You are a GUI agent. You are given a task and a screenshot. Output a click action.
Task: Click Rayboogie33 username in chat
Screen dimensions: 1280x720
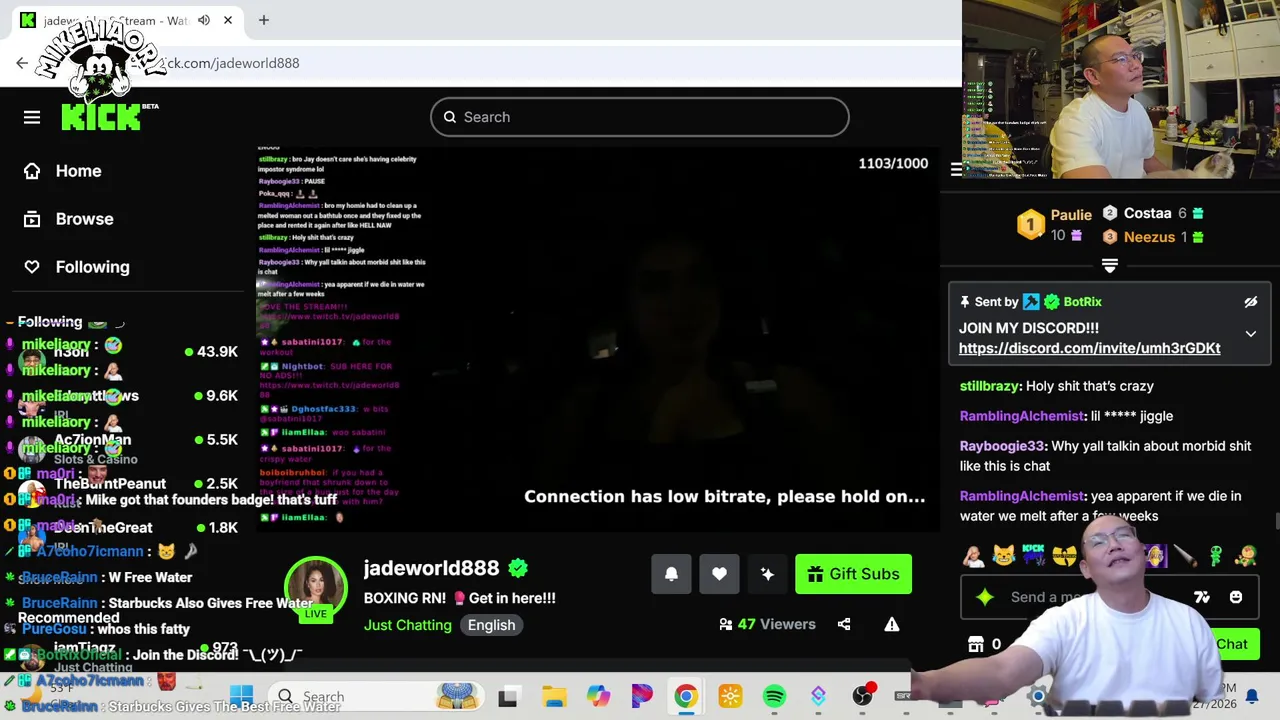(1002, 446)
